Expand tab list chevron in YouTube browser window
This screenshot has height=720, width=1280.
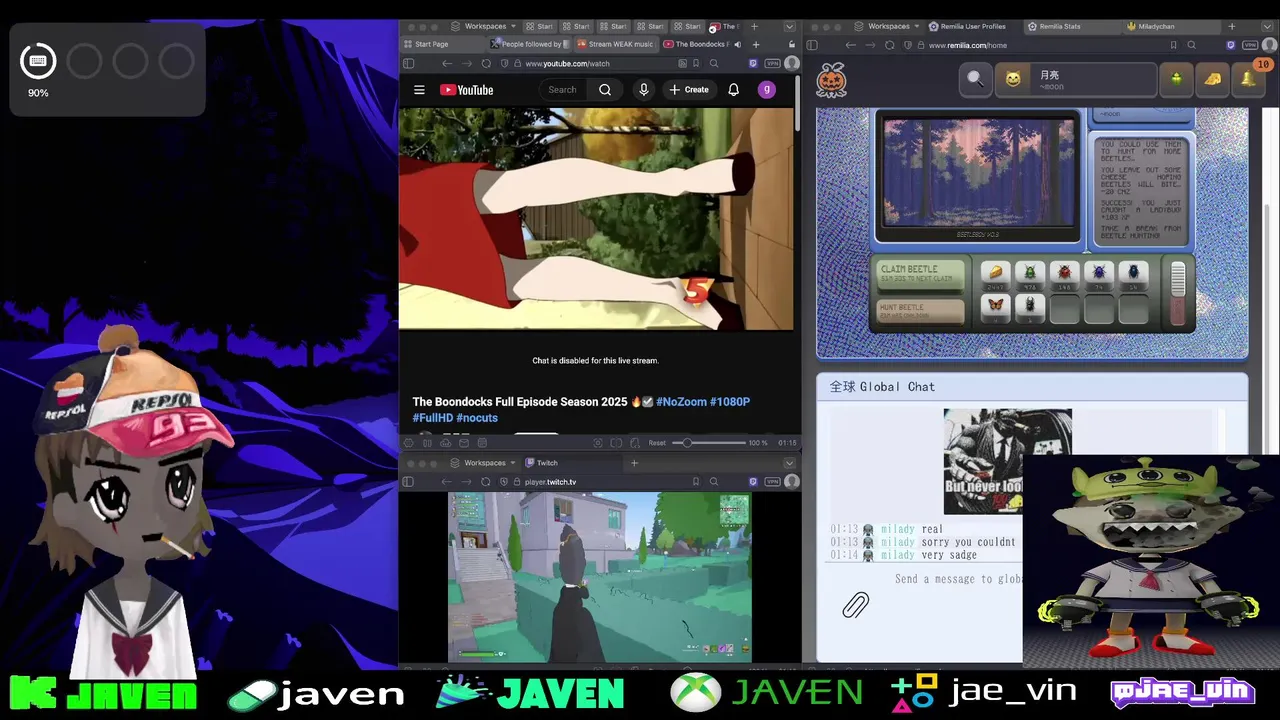click(x=789, y=27)
